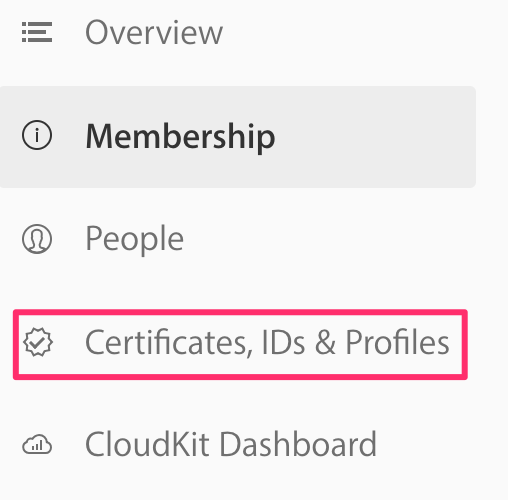
Task: Click the word "Dashboard" in the sidebar
Action: point(298,444)
